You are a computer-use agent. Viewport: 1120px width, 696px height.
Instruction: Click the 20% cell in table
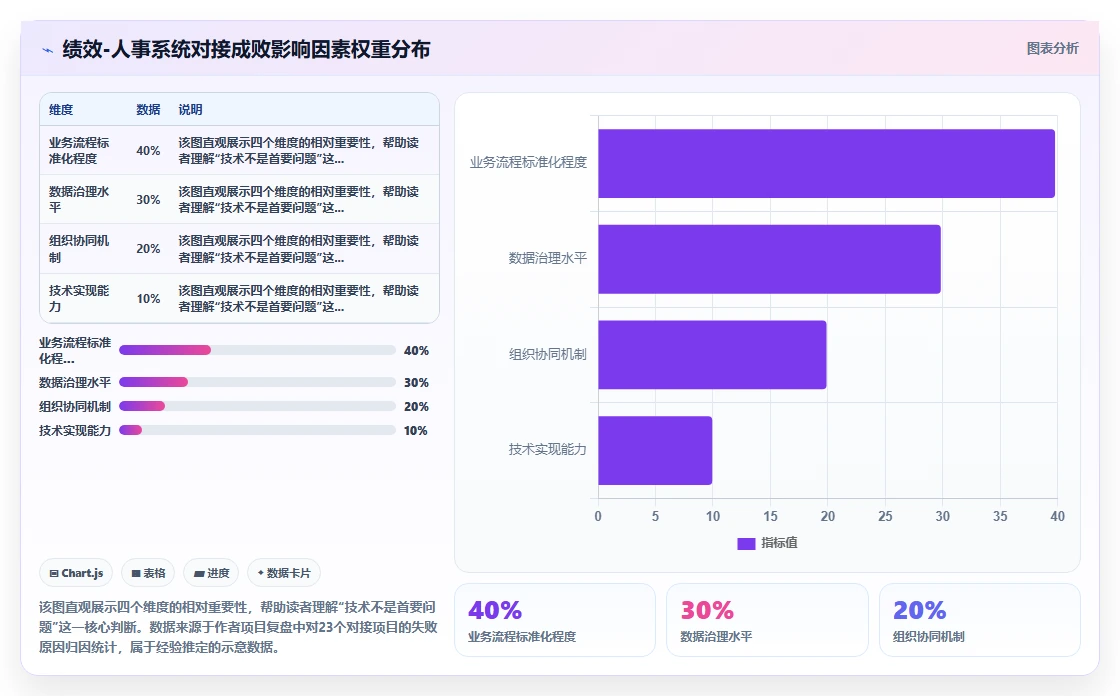(148, 249)
